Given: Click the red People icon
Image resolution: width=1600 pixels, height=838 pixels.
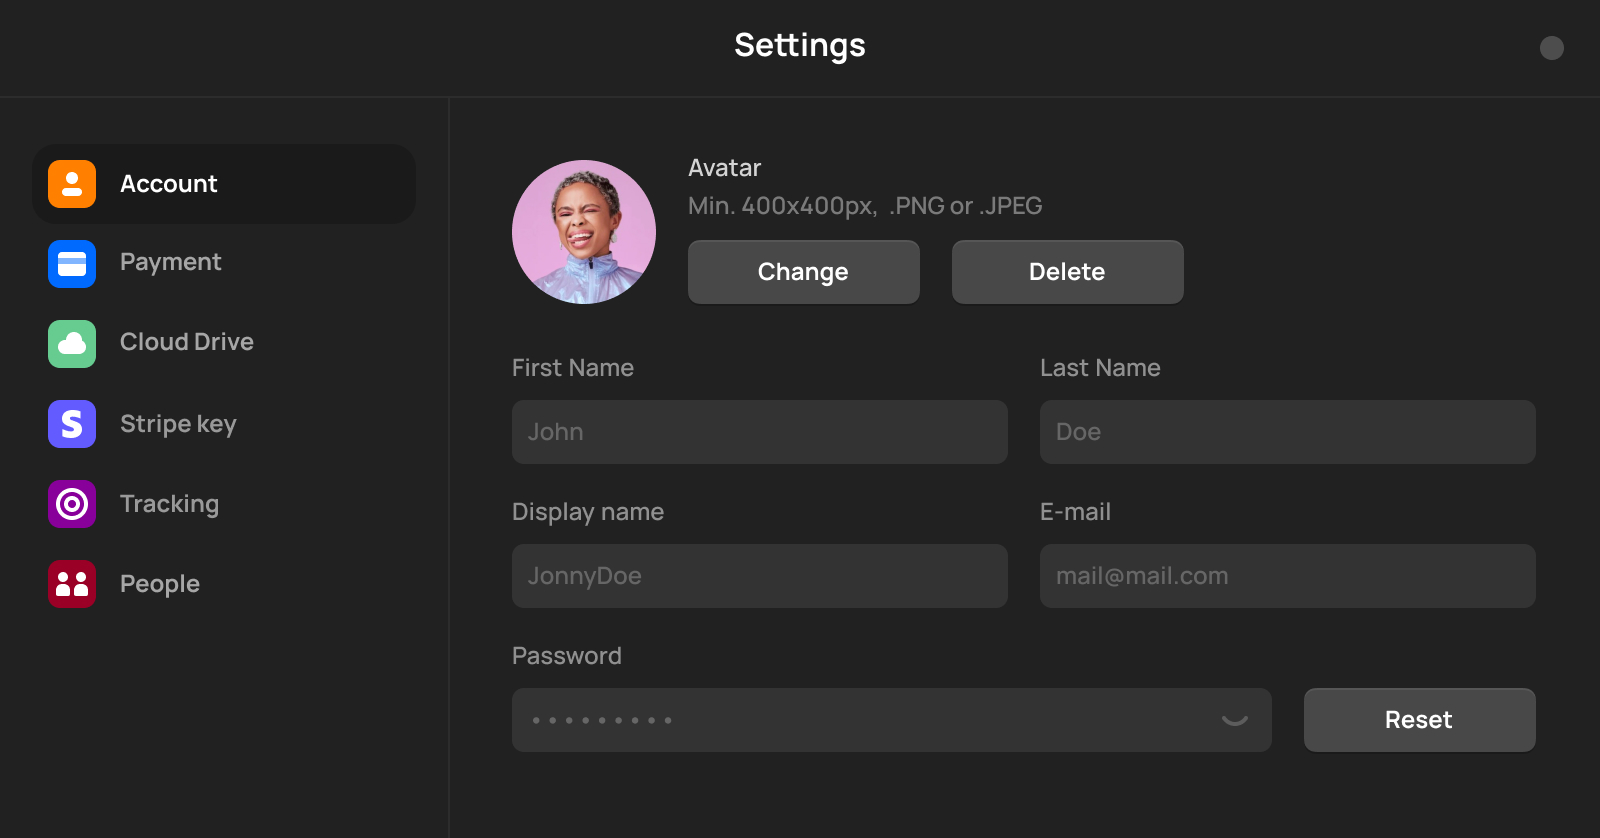Looking at the screenshot, I should [x=72, y=584].
